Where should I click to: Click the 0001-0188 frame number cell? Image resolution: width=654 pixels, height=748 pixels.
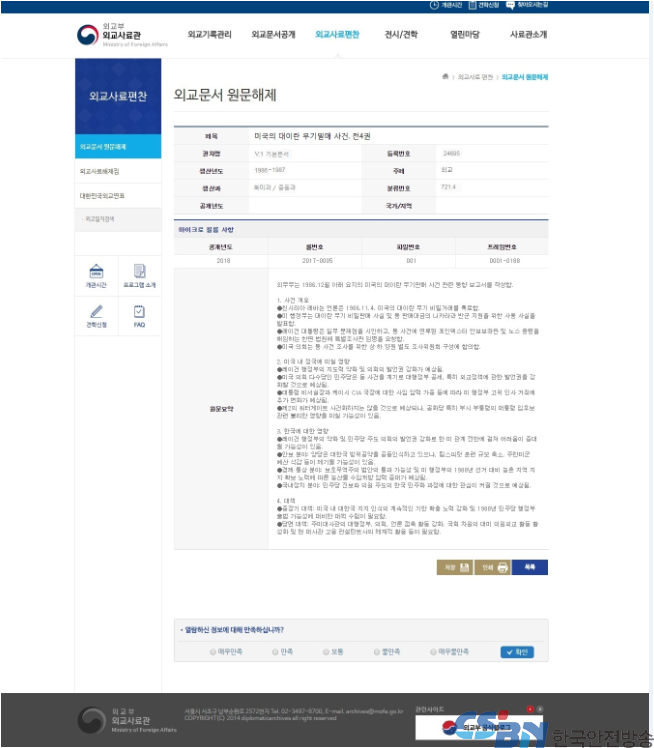coord(505,261)
